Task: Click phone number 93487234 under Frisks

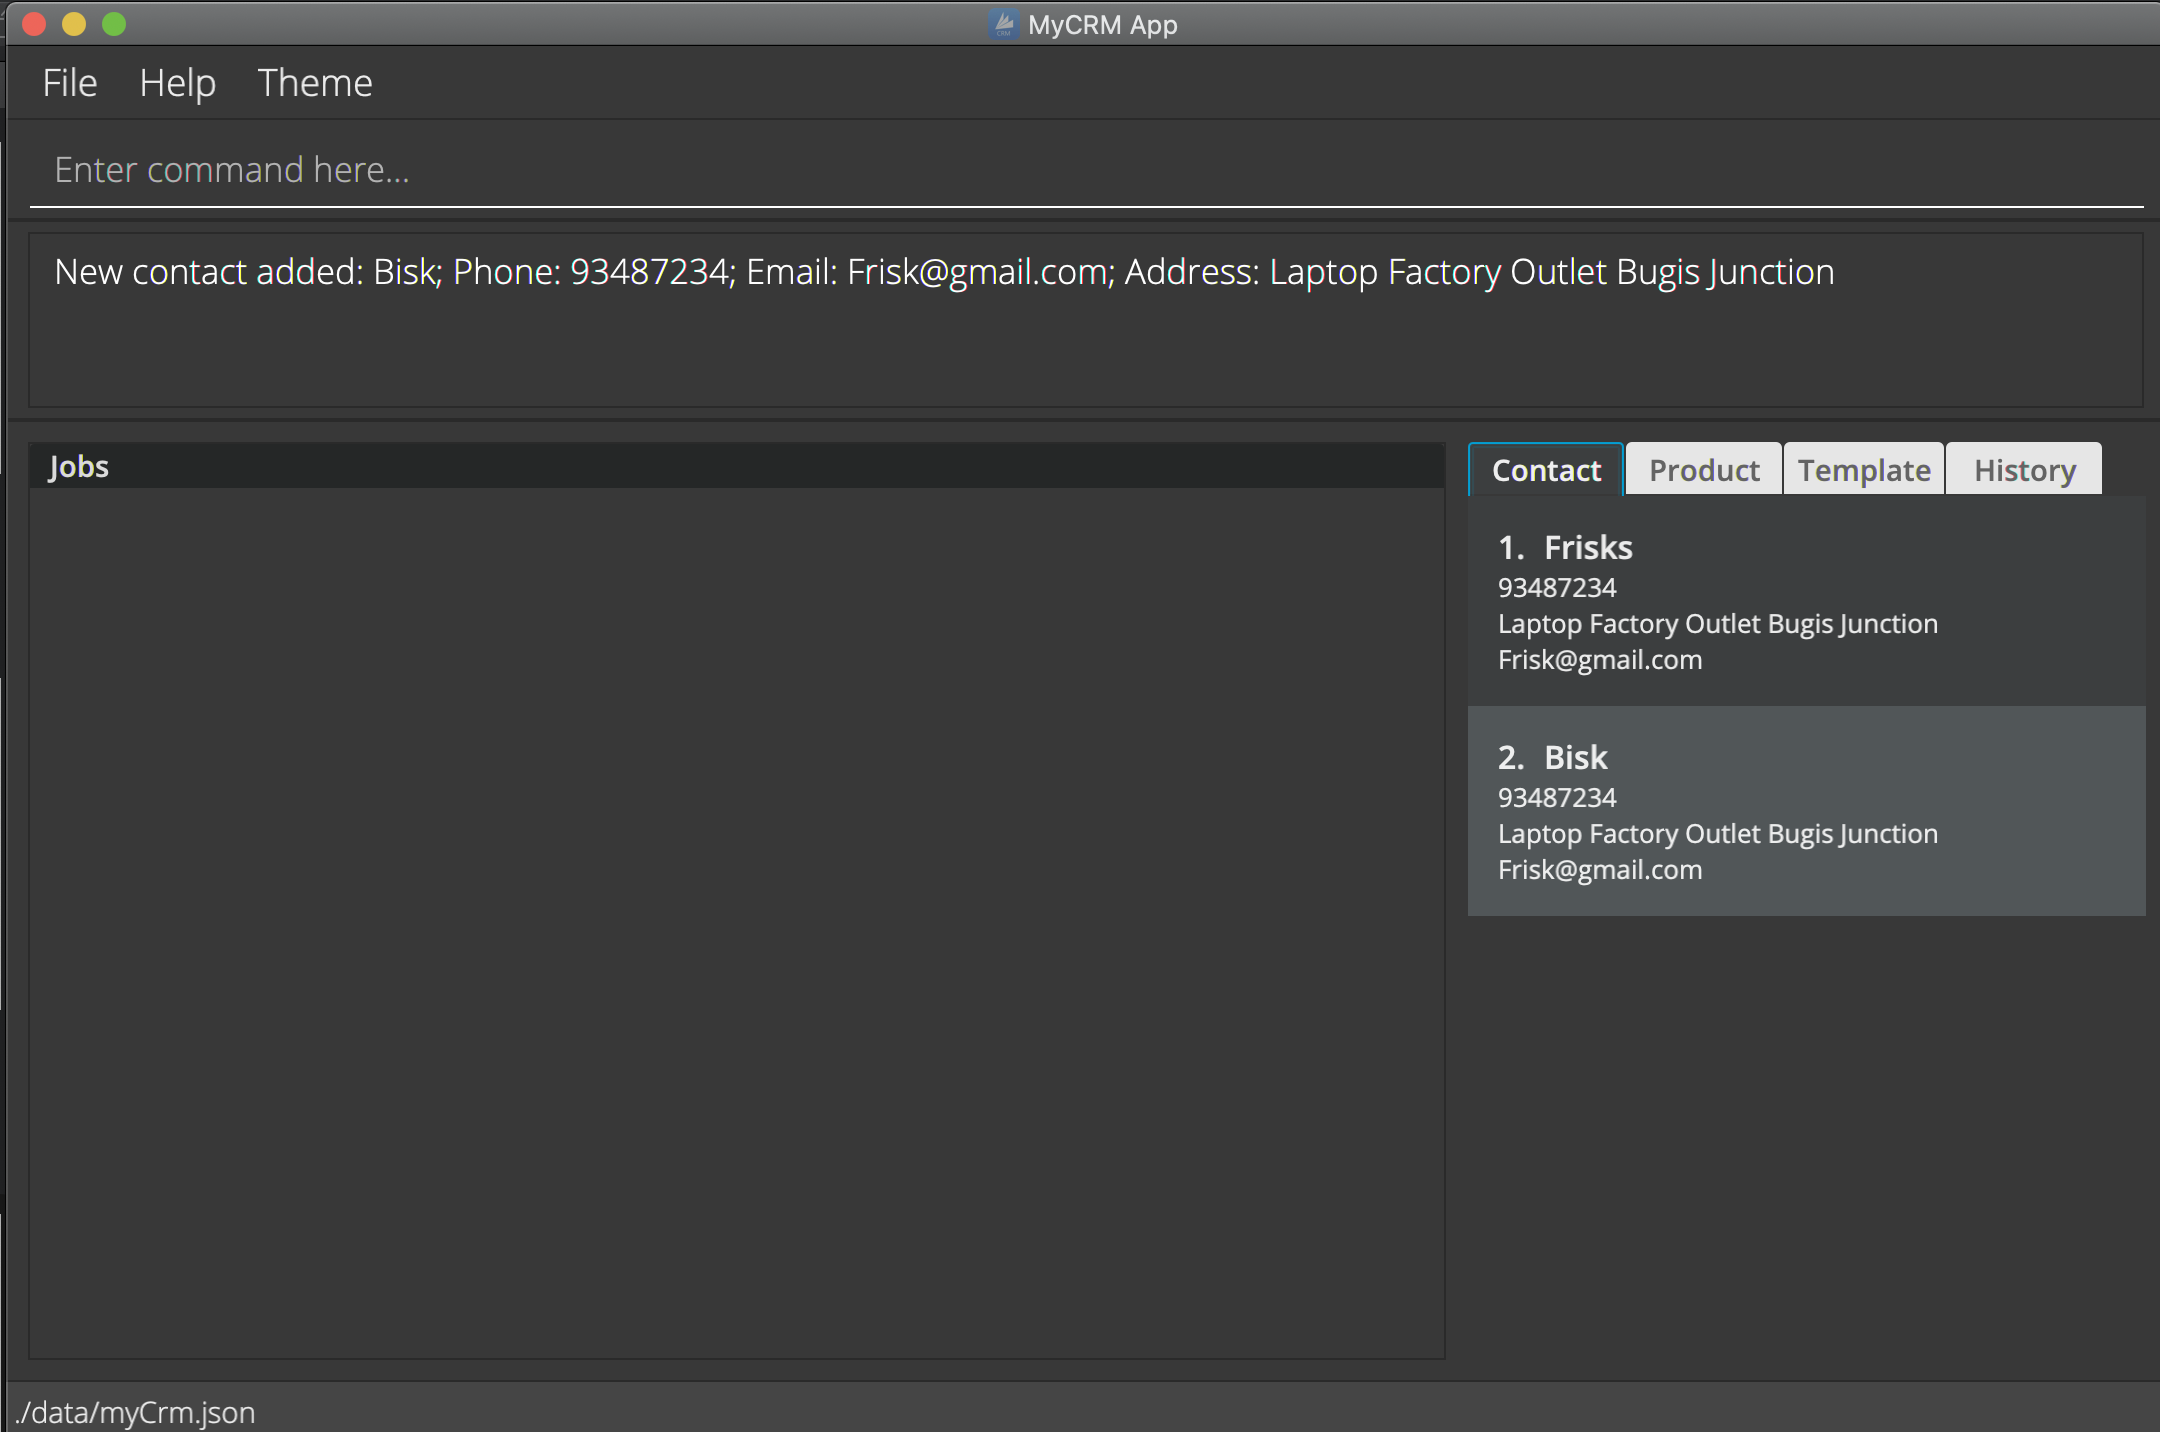Action: coord(1557,588)
